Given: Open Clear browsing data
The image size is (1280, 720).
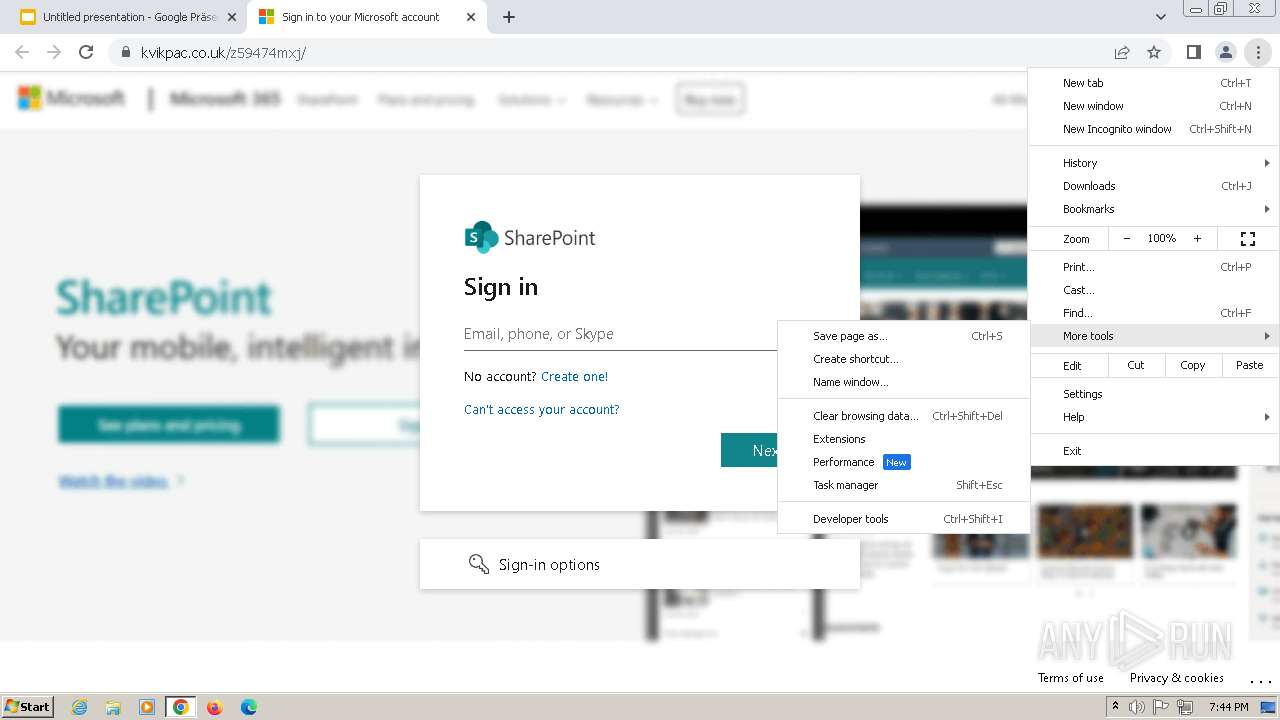Looking at the screenshot, I should (x=903, y=416).
